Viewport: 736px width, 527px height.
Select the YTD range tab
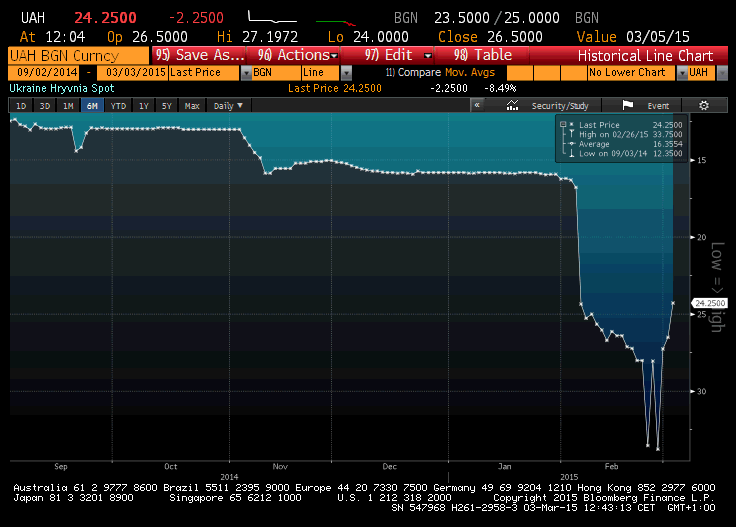tap(118, 106)
